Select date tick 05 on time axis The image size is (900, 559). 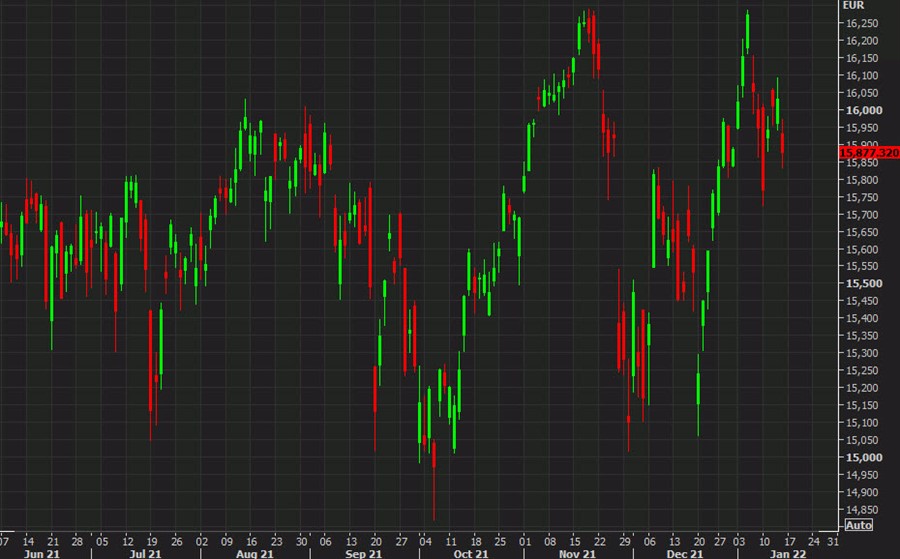(x=102, y=541)
